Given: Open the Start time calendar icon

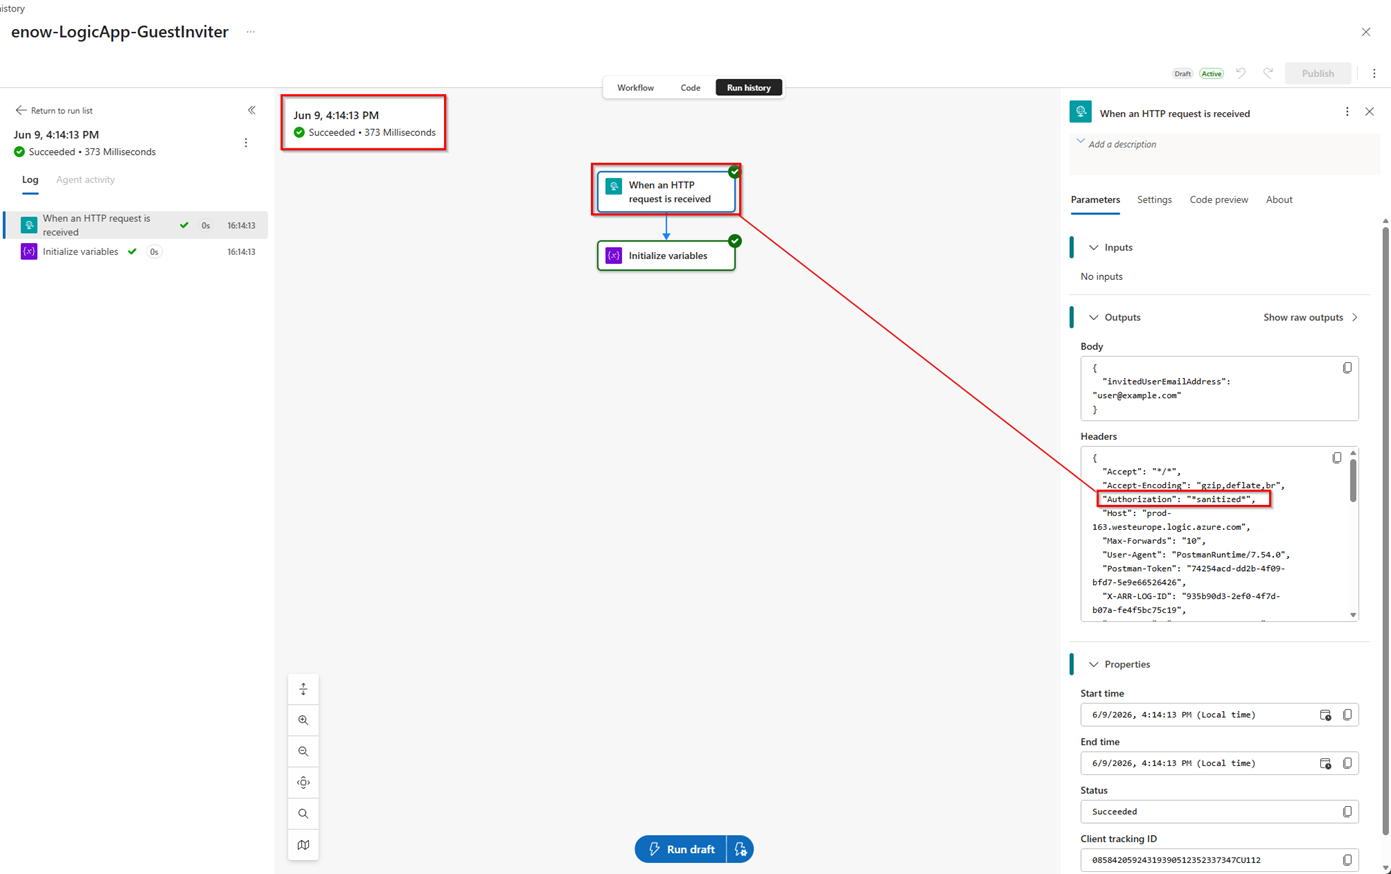Looking at the screenshot, I should click(x=1325, y=715).
